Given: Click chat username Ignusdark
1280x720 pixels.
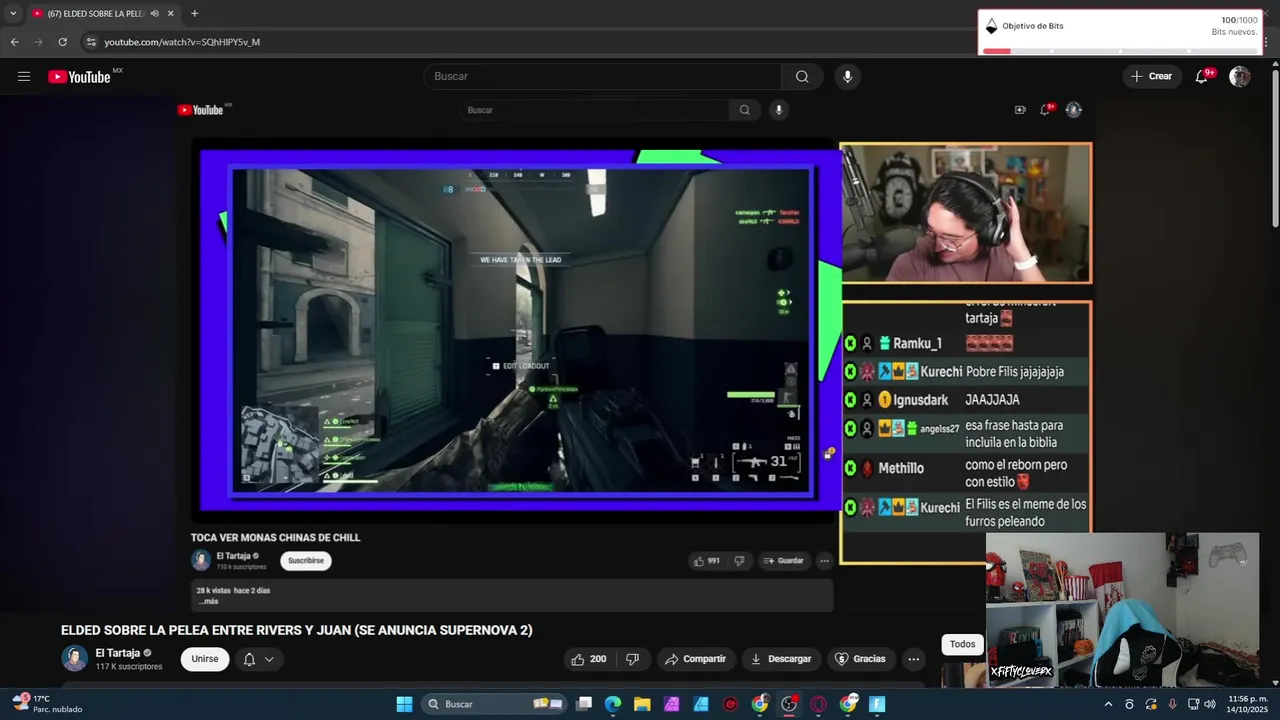Looking at the screenshot, I should 920,400.
